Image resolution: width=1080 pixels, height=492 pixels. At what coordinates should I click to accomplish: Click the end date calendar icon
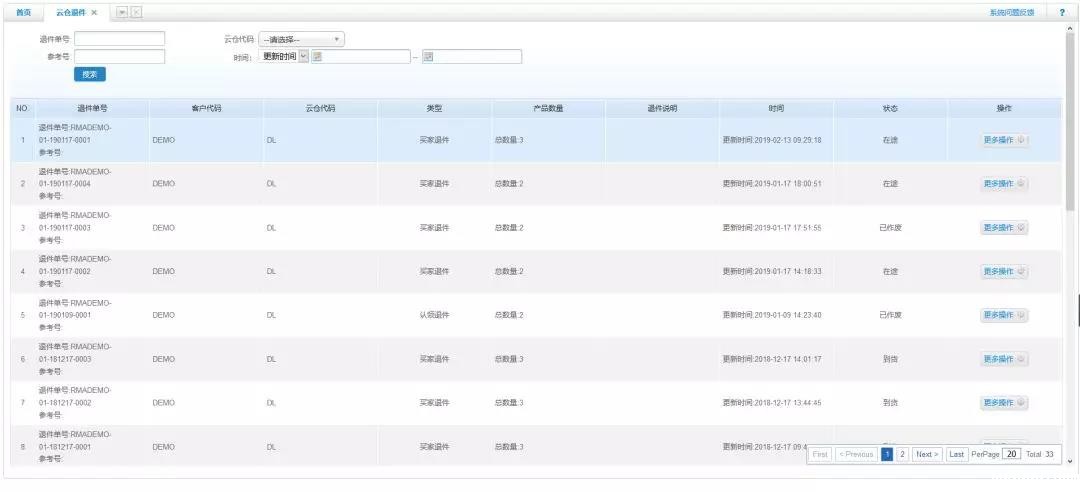coord(427,57)
